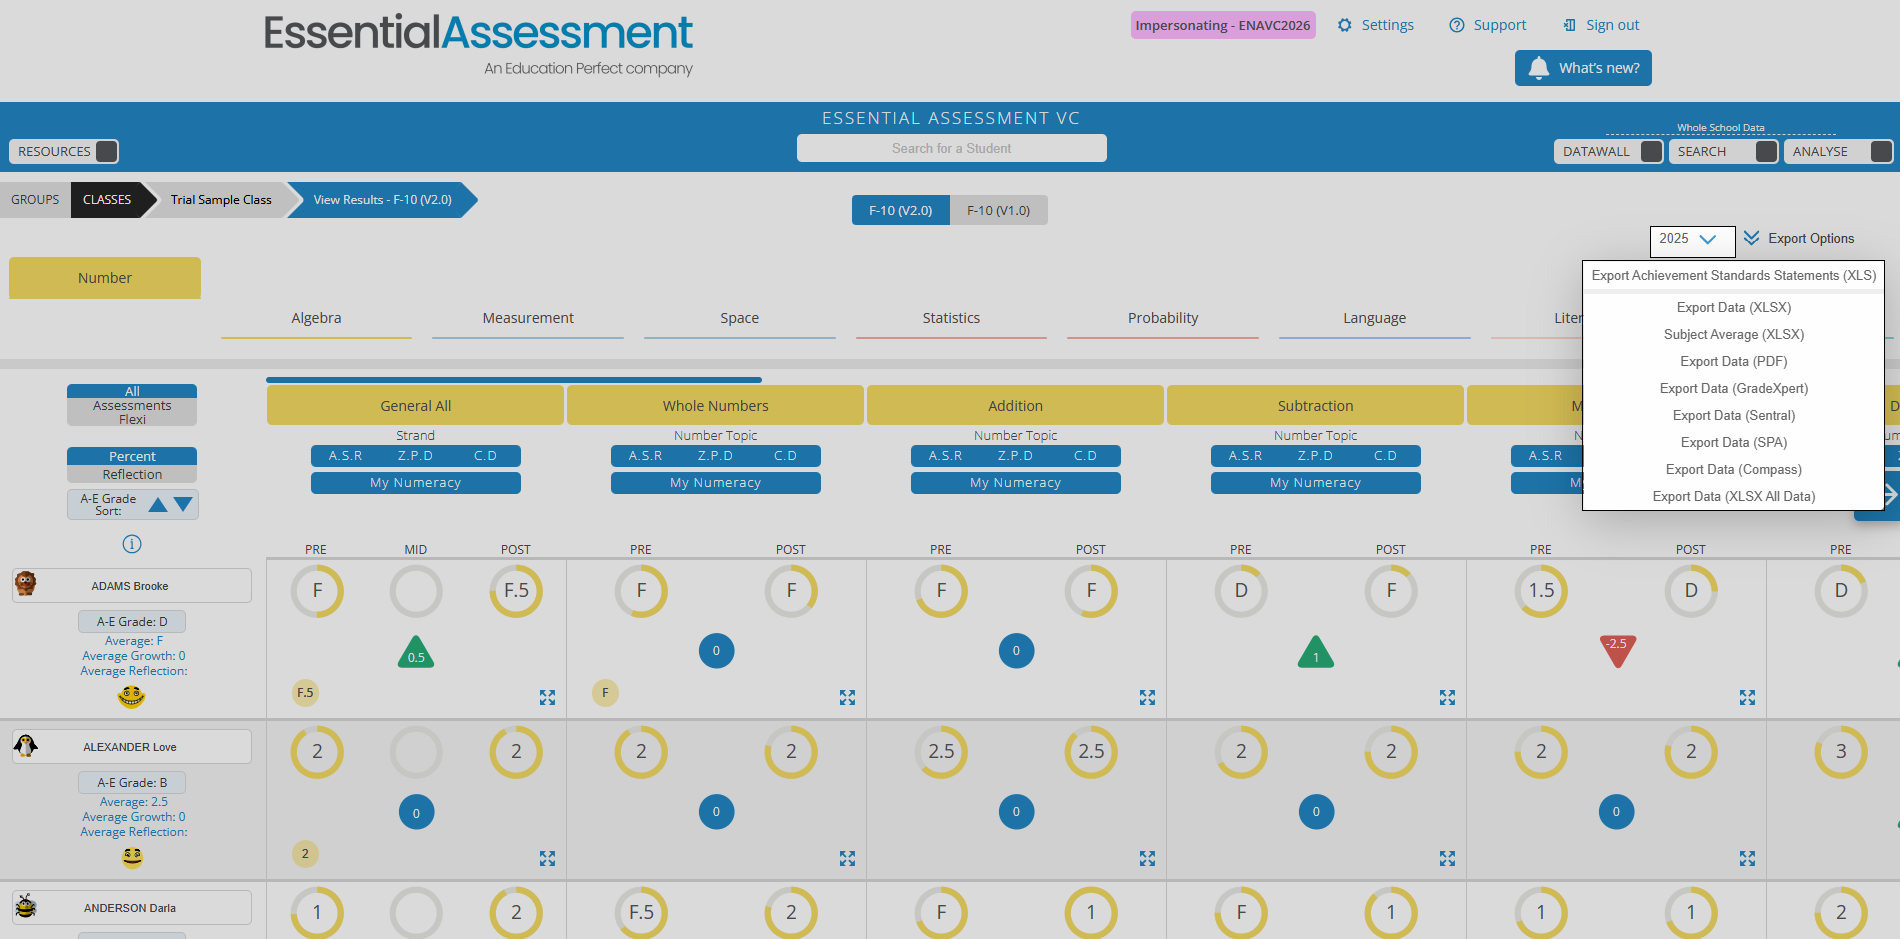The height and width of the screenshot is (939, 1900).
Task: Click green 1 growth triangle in Subtraction
Action: coord(1316,653)
